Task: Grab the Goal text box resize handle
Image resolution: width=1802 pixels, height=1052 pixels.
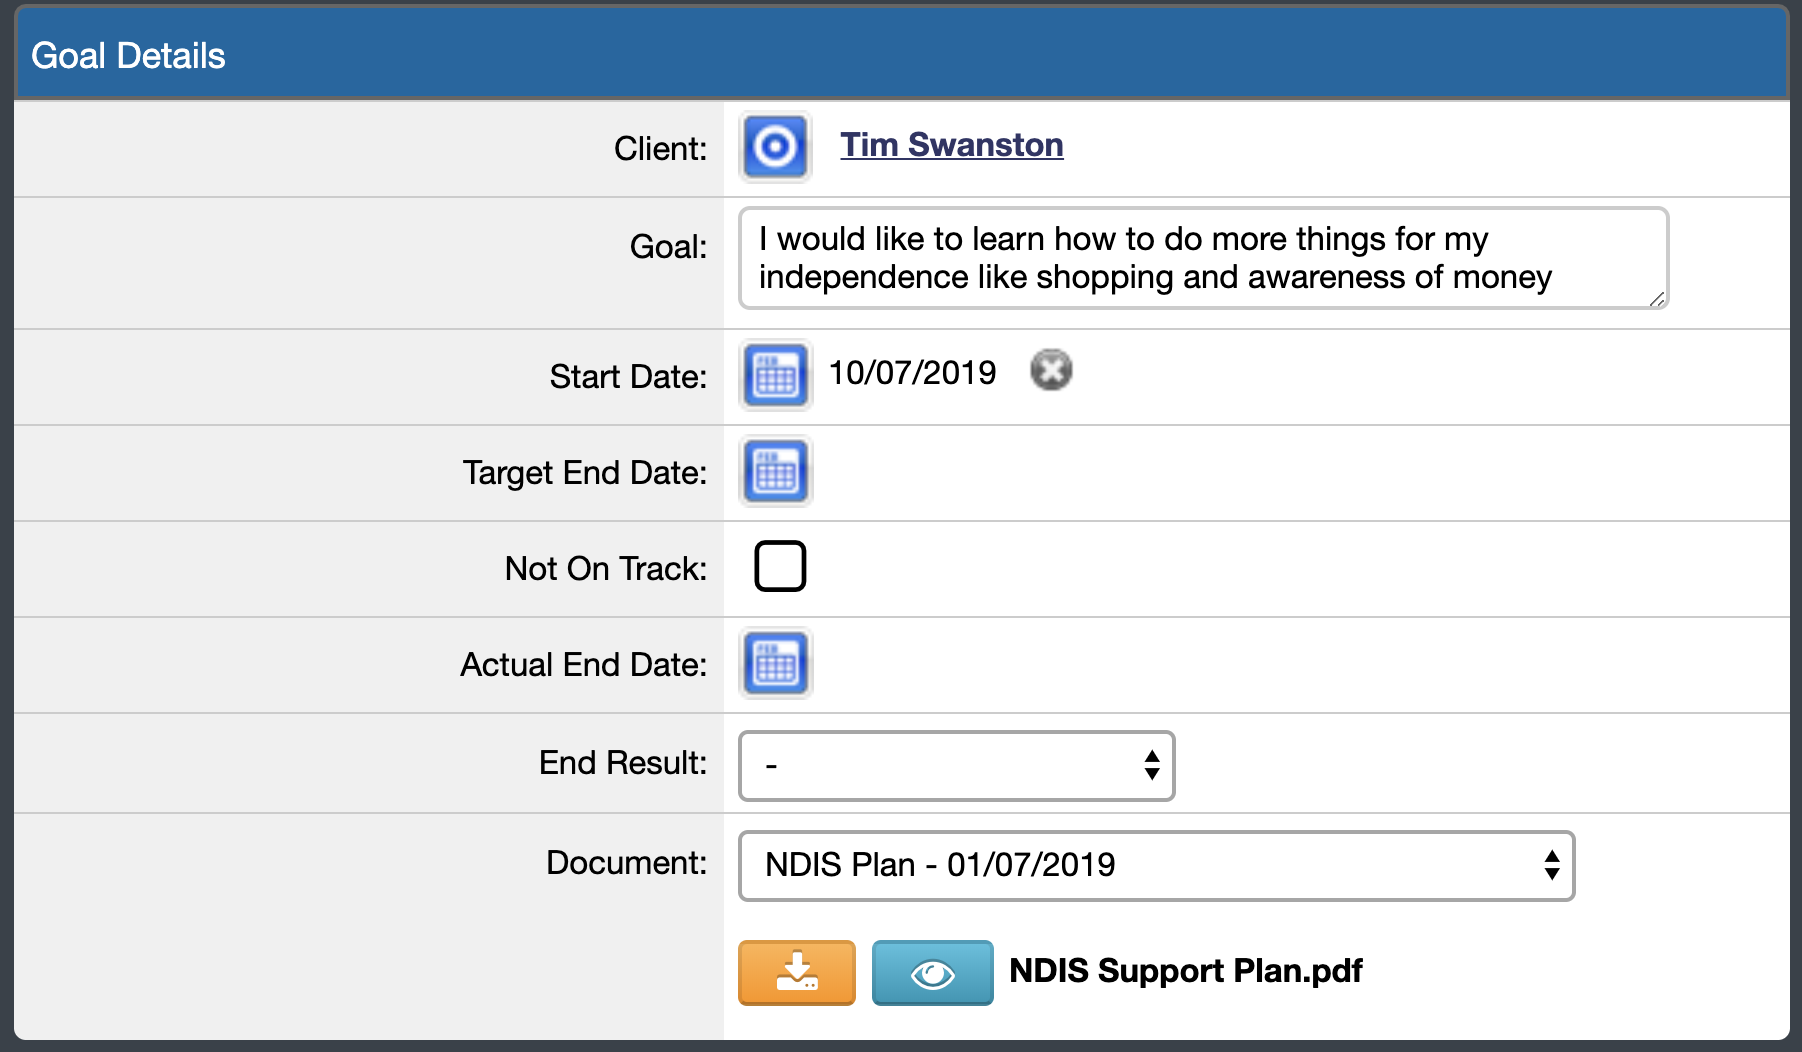Action: pos(1656,298)
